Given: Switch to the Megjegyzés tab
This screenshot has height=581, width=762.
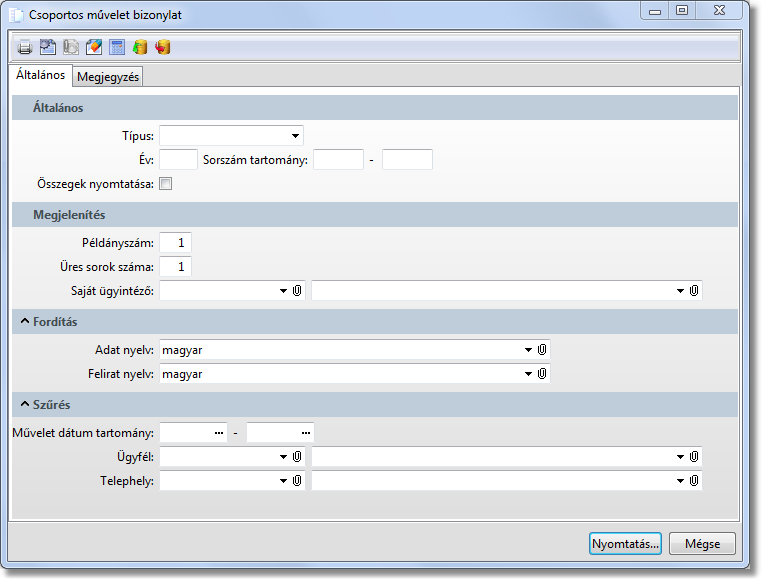Looking at the screenshot, I should [x=108, y=77].
